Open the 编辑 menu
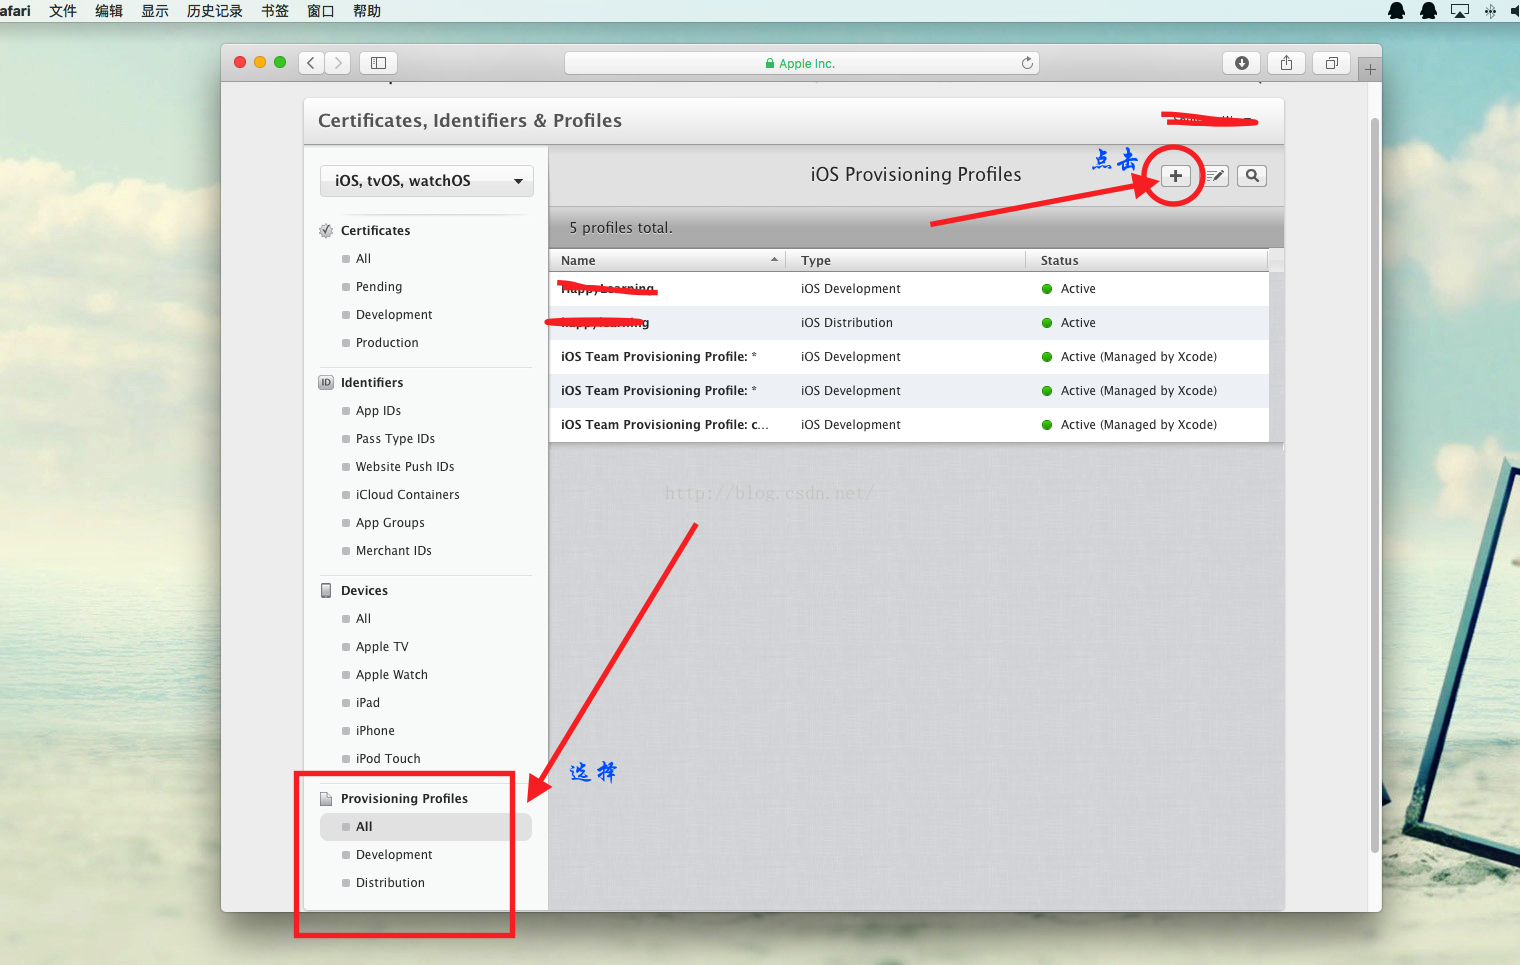Viewport: 1520px width, 965px height. click(109, 11)
